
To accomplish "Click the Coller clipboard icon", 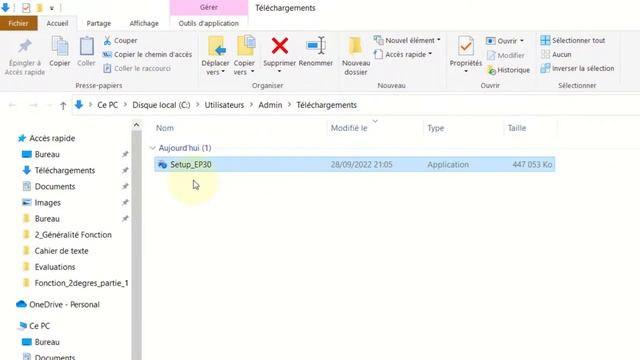I will [86, 46].
